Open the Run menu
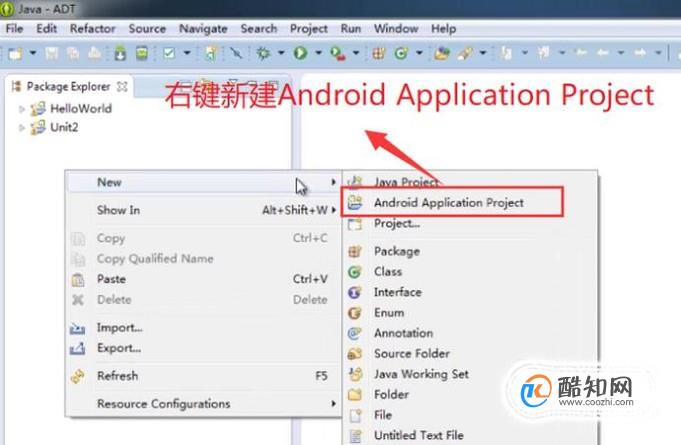 (x=351, y=29)
